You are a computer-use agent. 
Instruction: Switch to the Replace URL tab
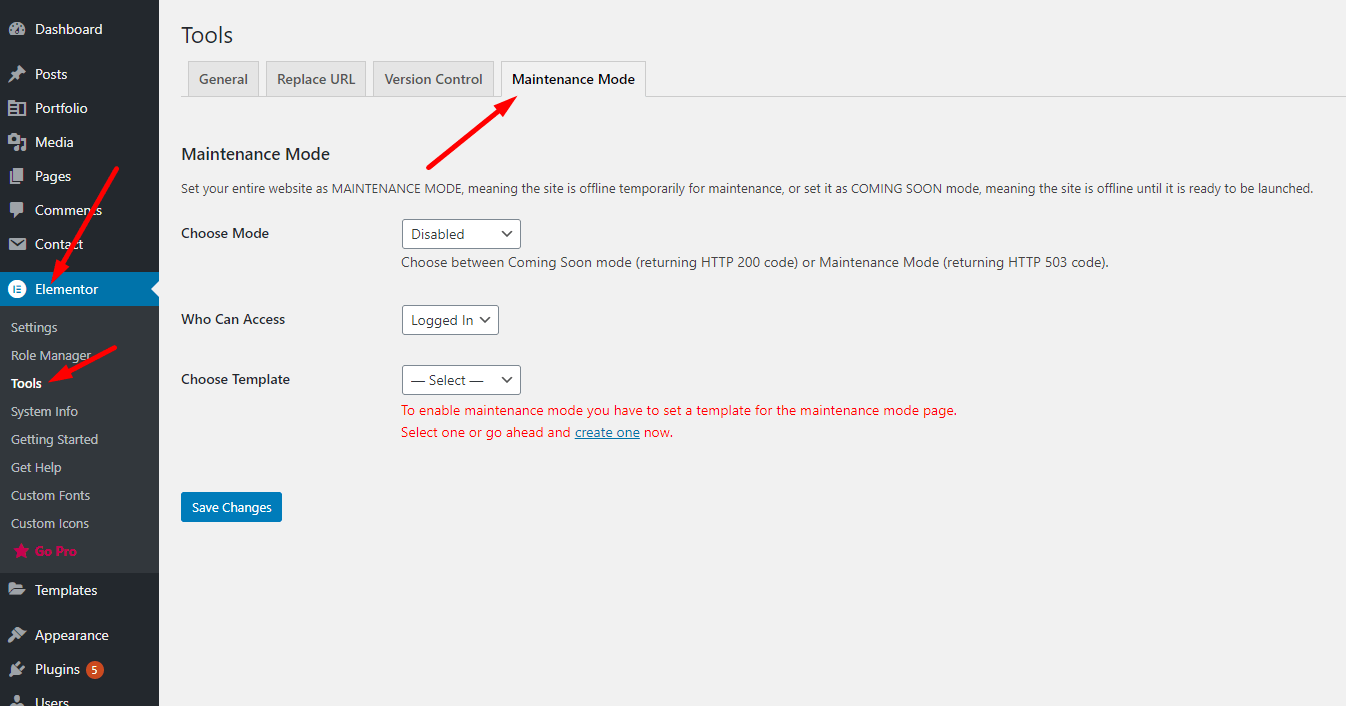[316, 80]
